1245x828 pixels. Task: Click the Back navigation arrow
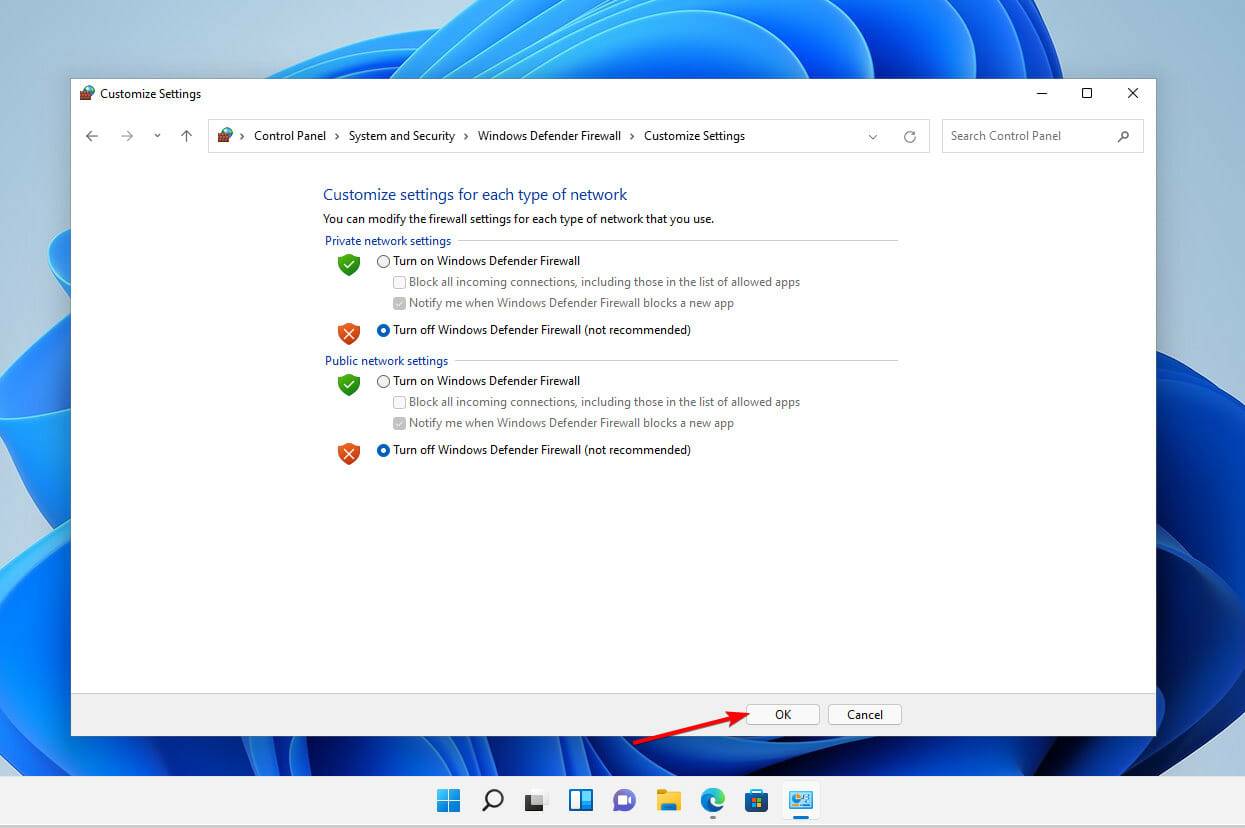tap(92, 136)
